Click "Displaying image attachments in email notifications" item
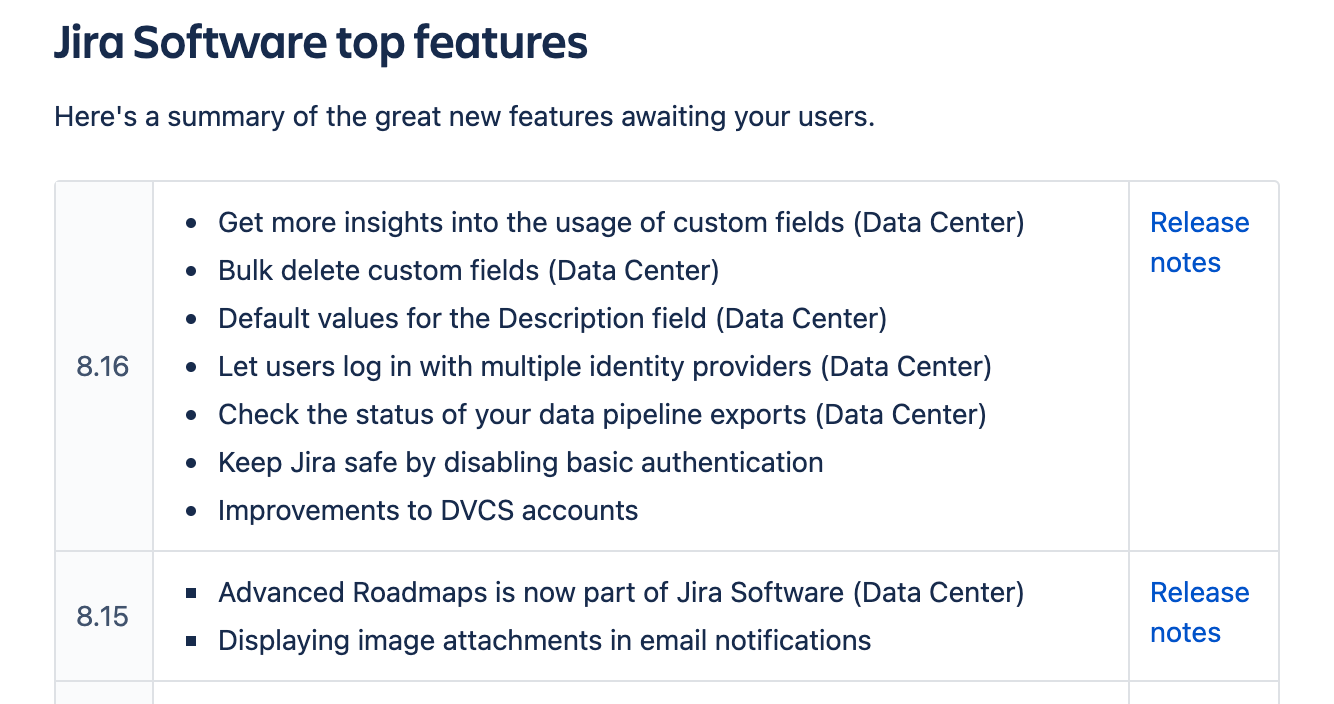This screenshot has width=1334, height=704. 545,640
